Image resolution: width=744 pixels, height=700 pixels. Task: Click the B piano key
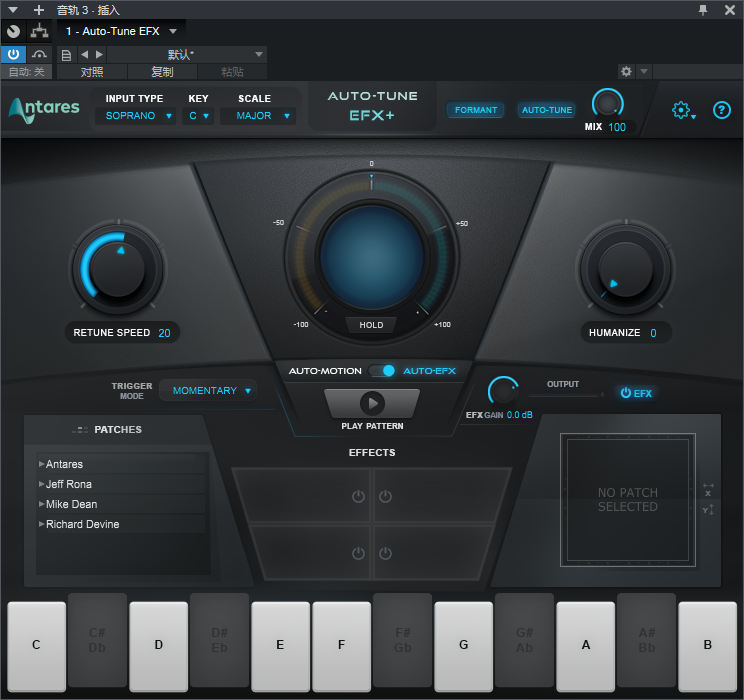[x=707, y=645]
